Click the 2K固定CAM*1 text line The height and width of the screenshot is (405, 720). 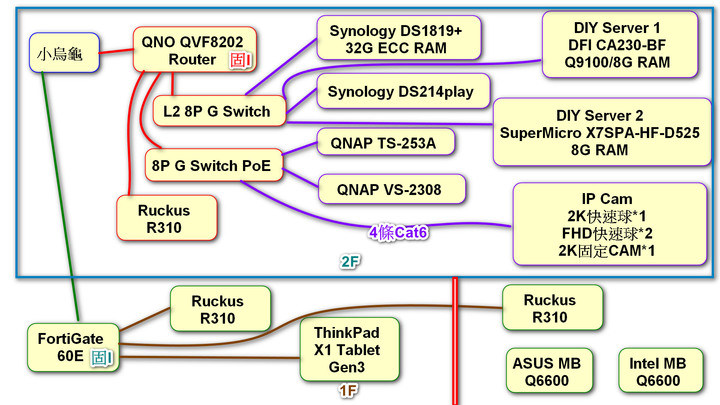(607, 251)
